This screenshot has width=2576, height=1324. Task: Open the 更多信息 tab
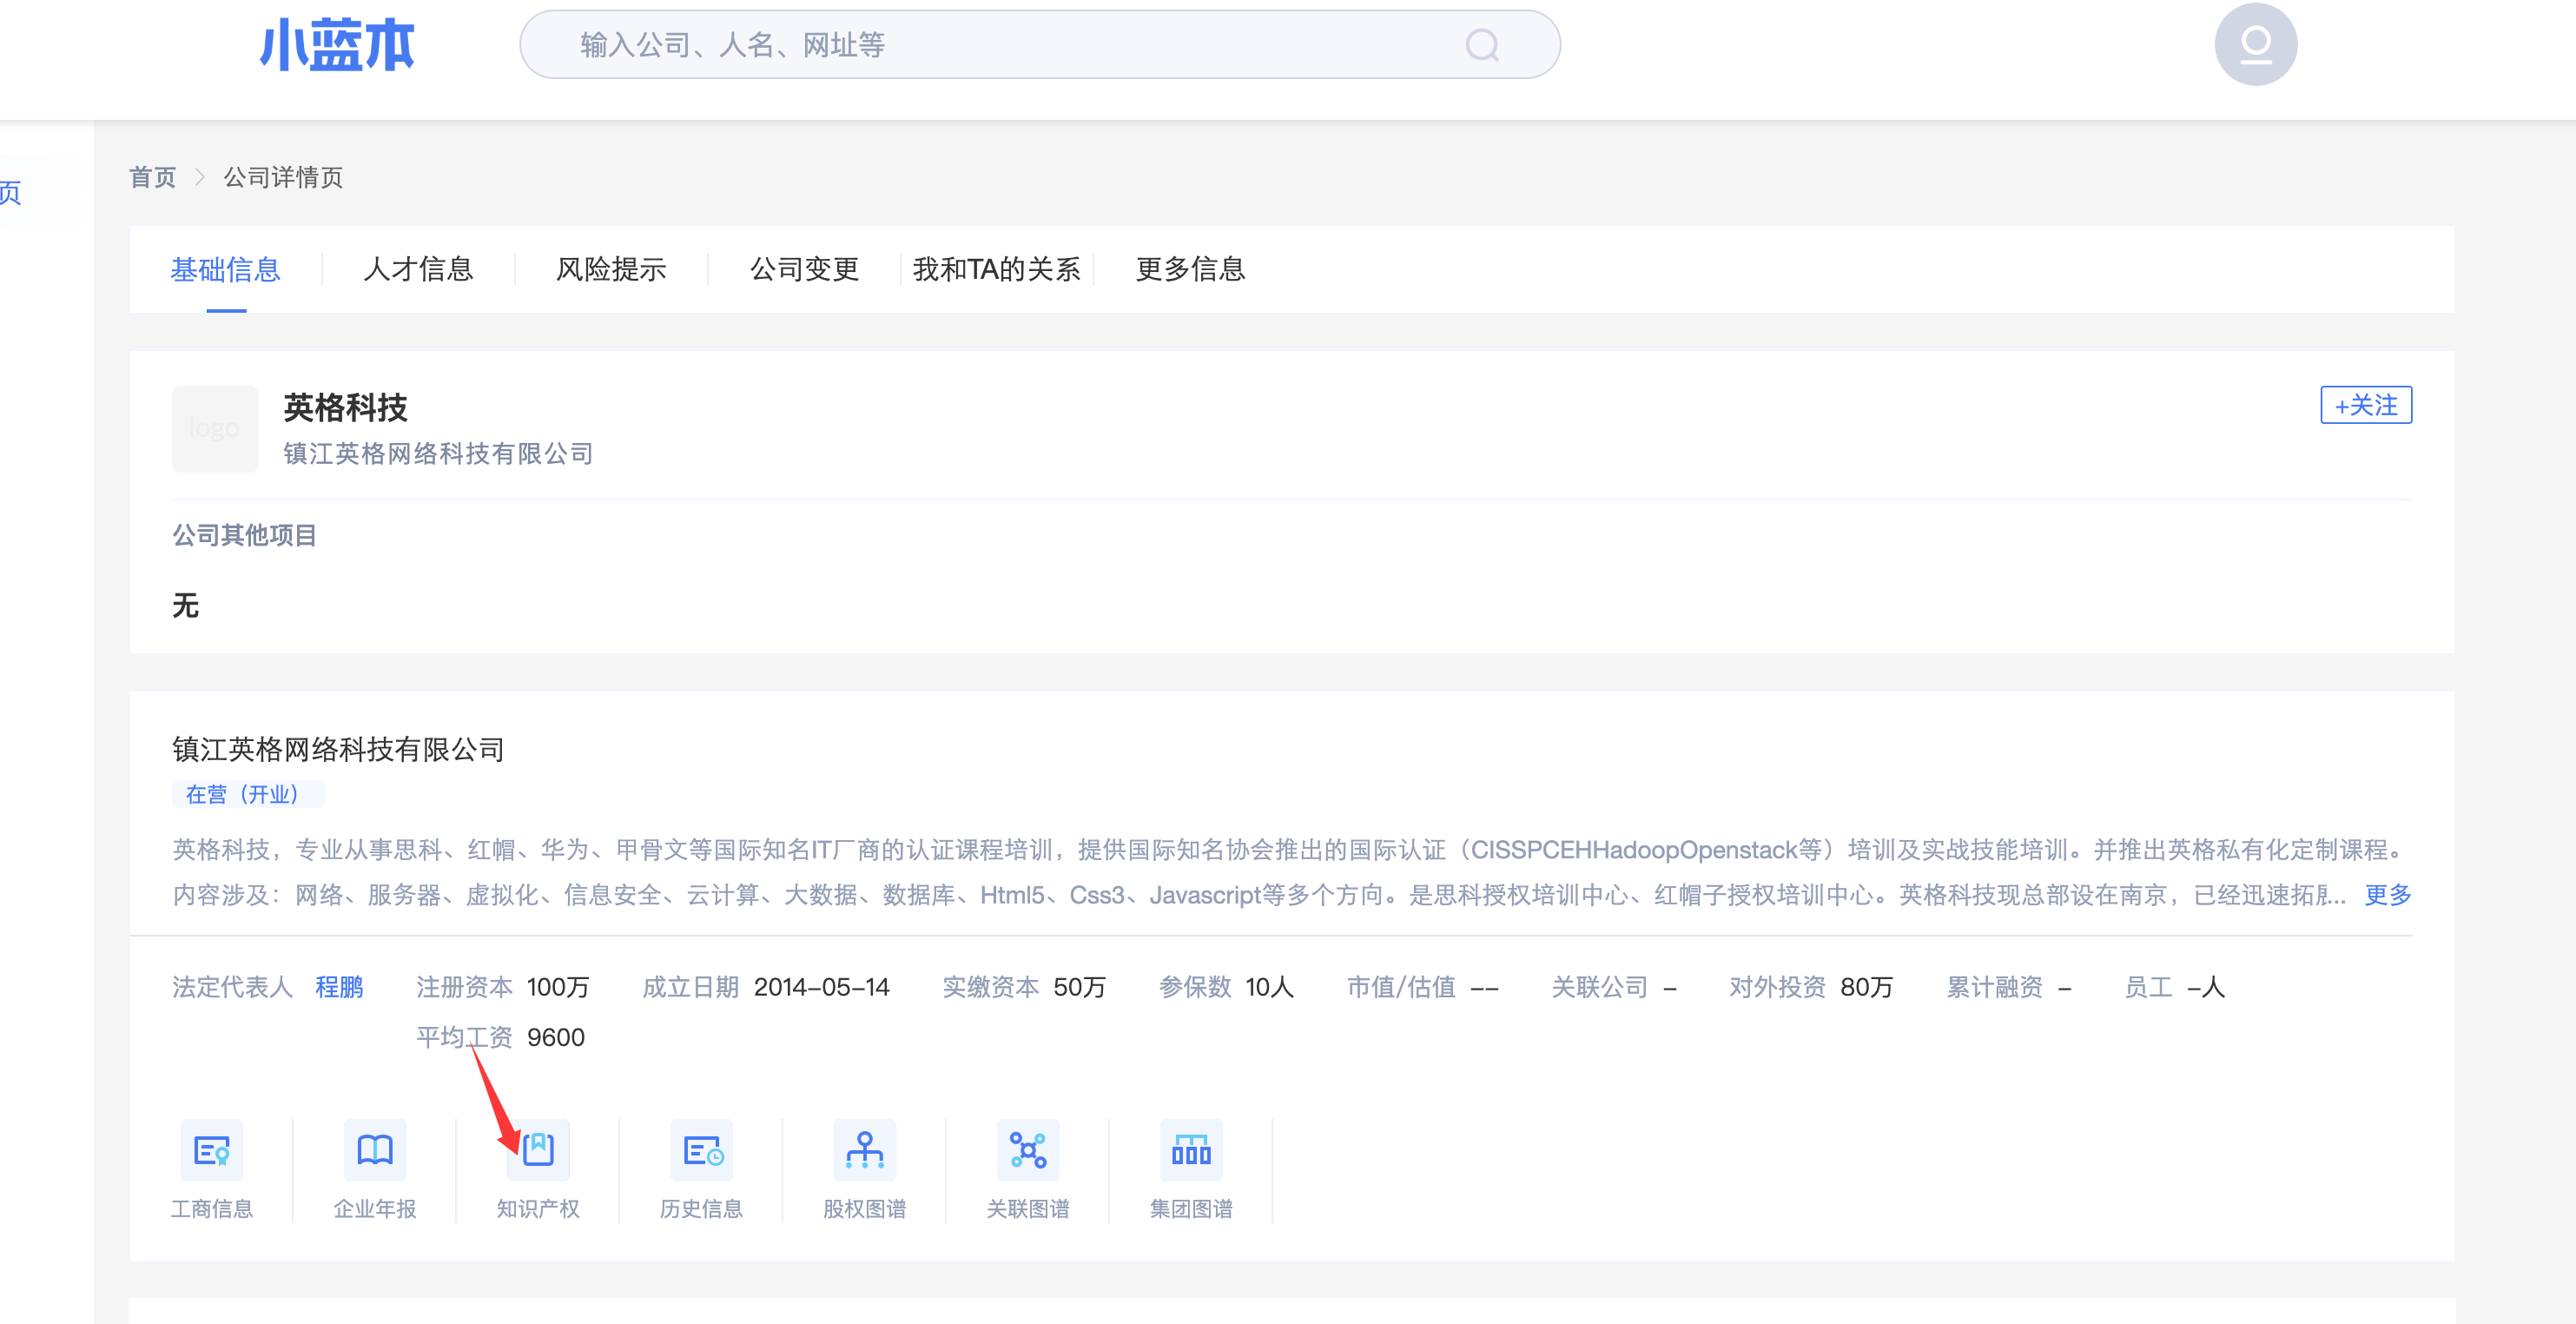click(1190, 269)
